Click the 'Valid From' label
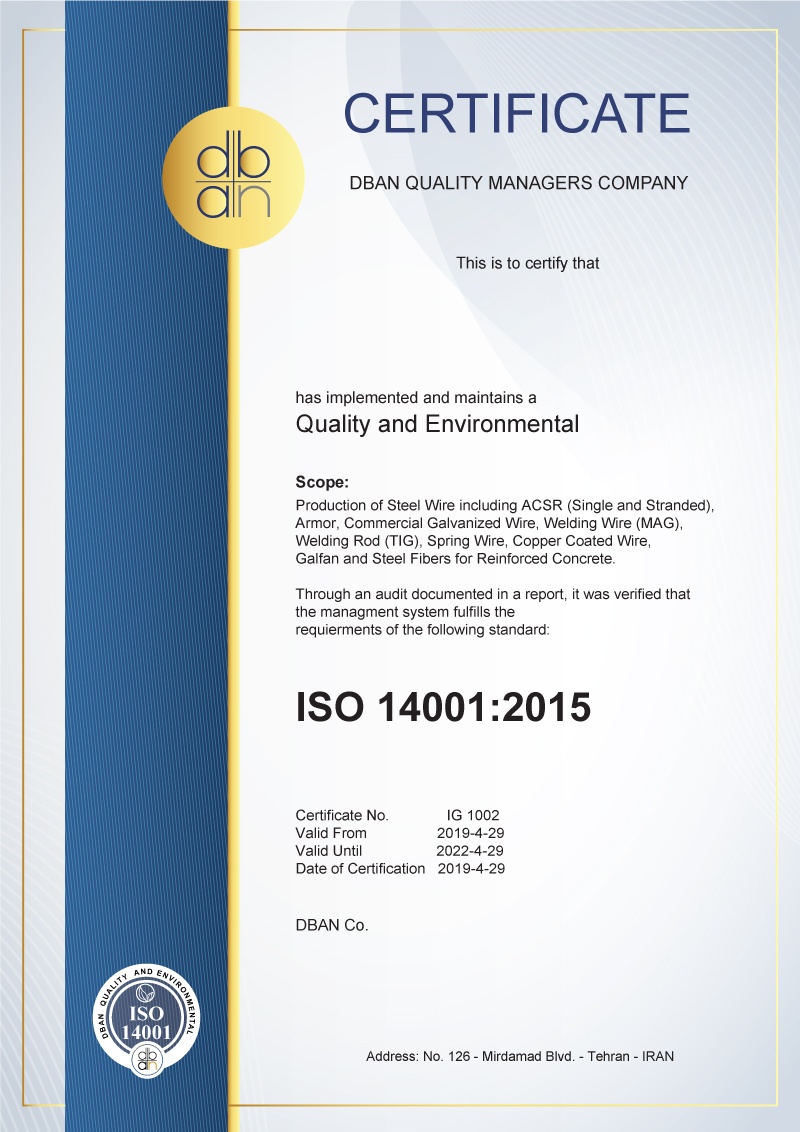800x1132 pixels. [x=331, y=833]
